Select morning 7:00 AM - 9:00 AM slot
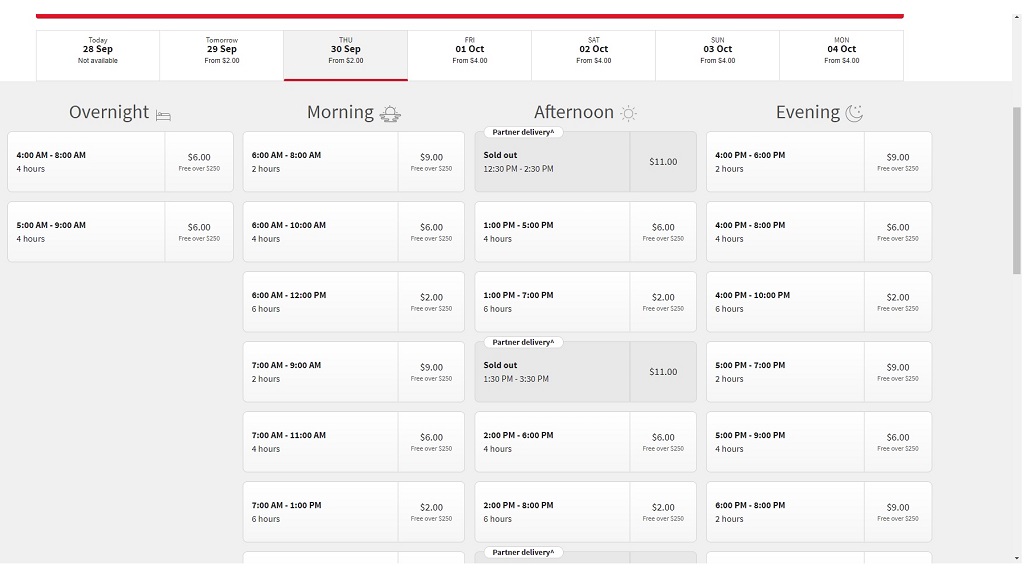Screen dimensions: 1024x576 (x=353, y=372)
